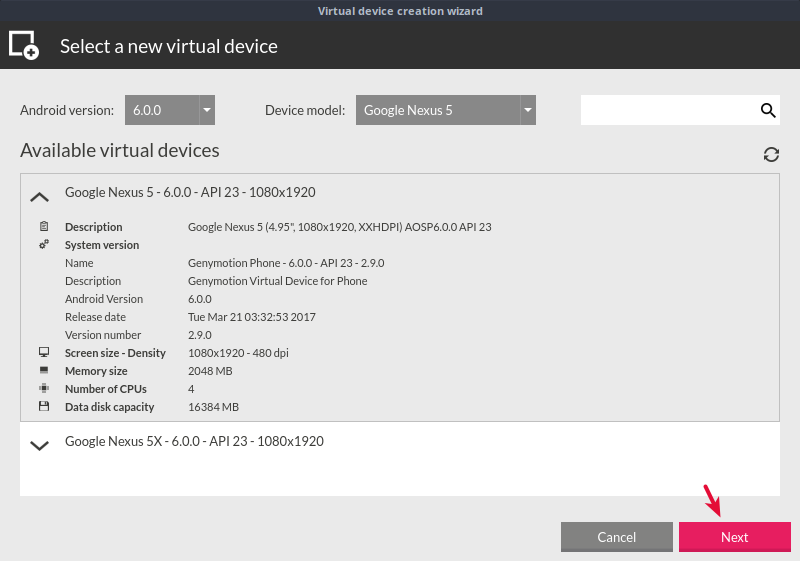Viewport: 800px width, 561px height.
Task: Click the 'Number of CPUs' label
Action: click(106, 389)
